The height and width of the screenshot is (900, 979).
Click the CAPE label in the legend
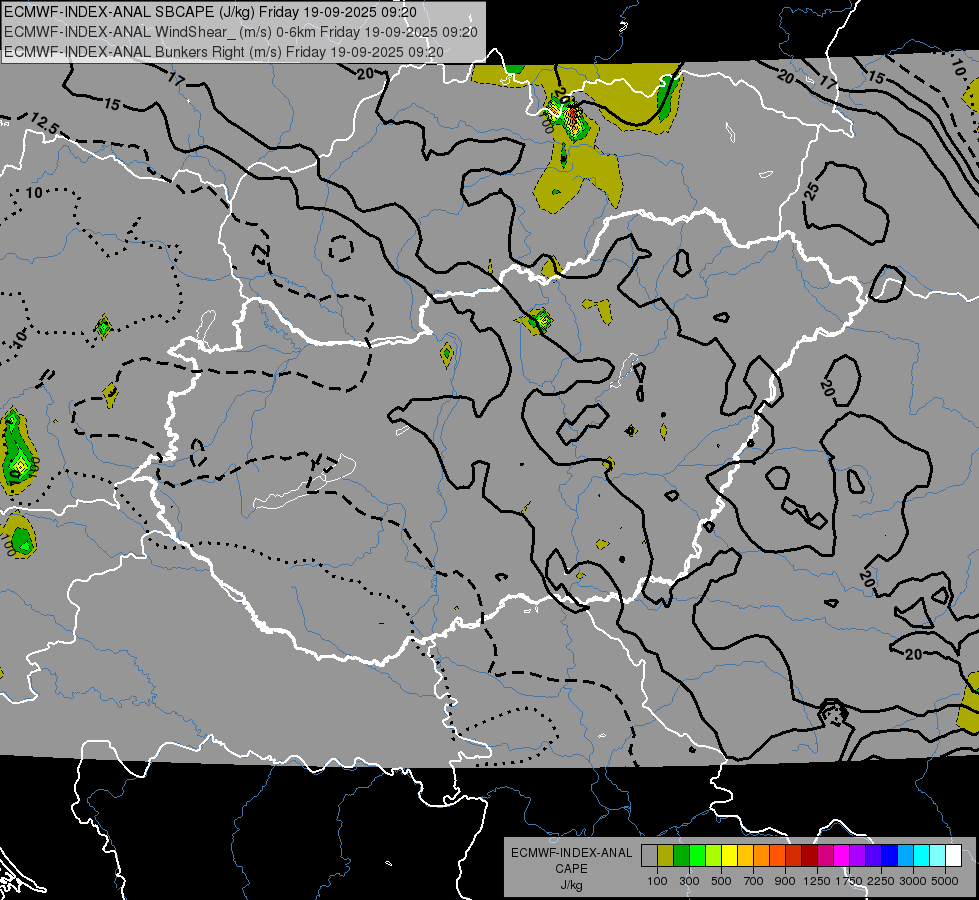pos(571,868)
